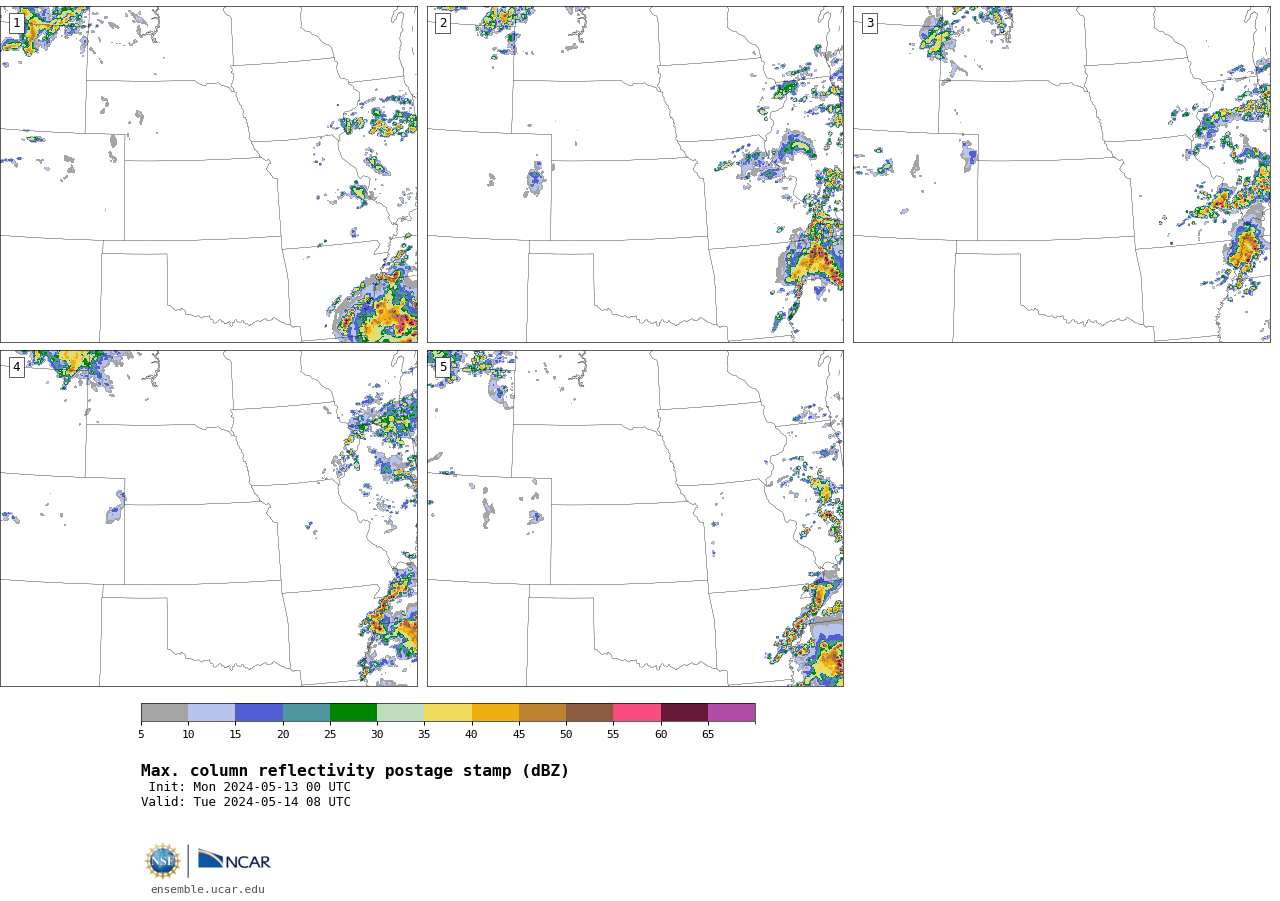
Task: Click the teal 20-25 dBZ swatch
Action: tap(306, 712)
